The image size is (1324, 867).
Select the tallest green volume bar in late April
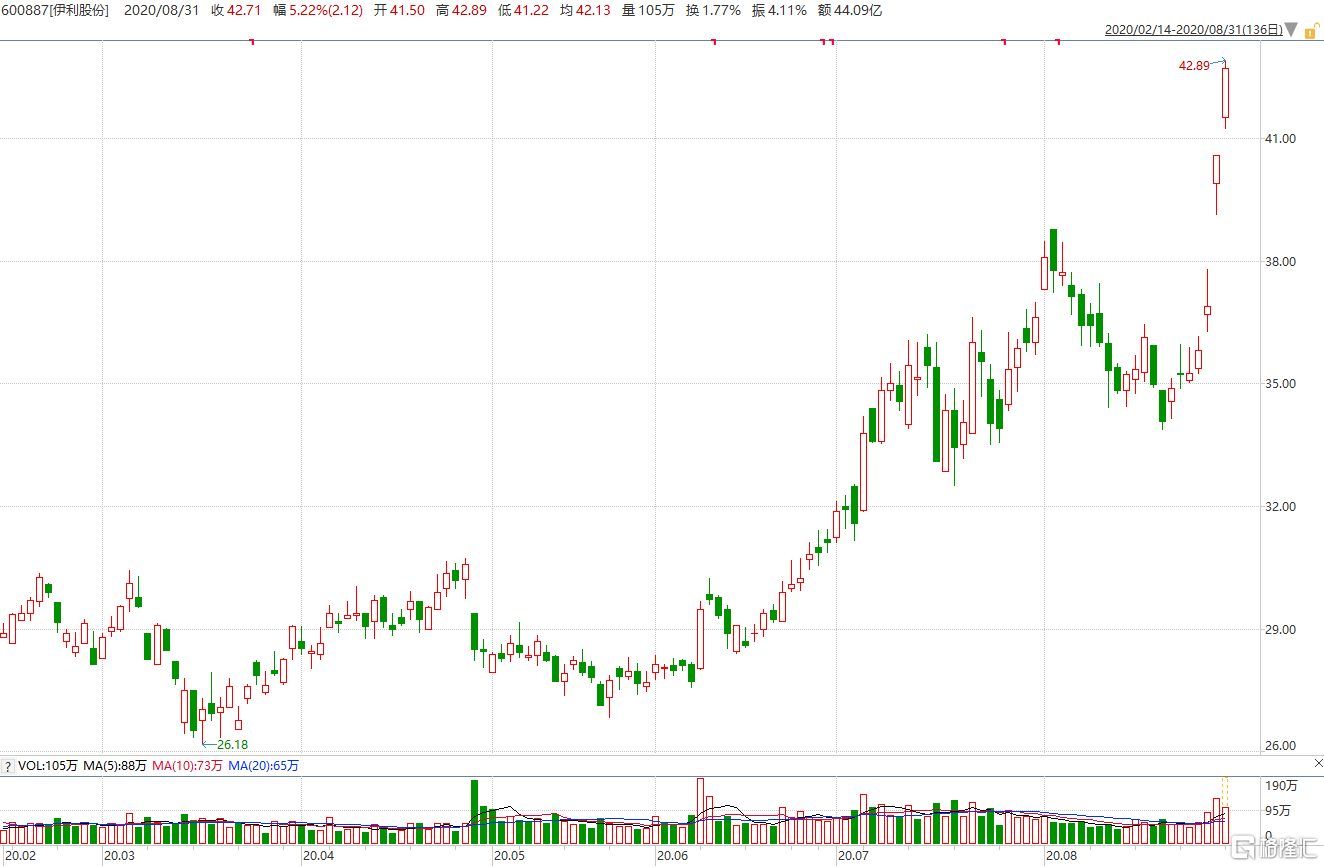[474, 812]
